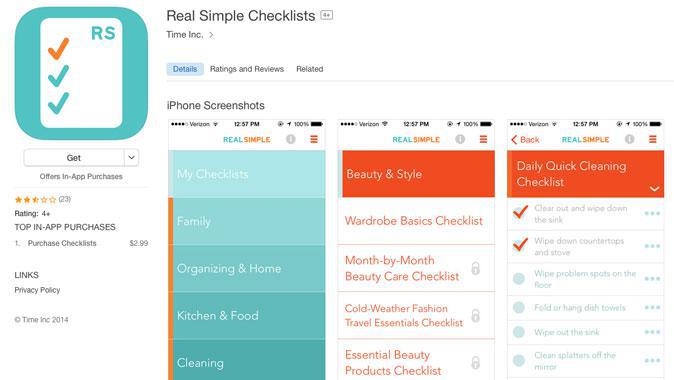Click lock icon beside Month-by-Month Beauty Care
Screen dimensions: 674x380
pos(475,269)
